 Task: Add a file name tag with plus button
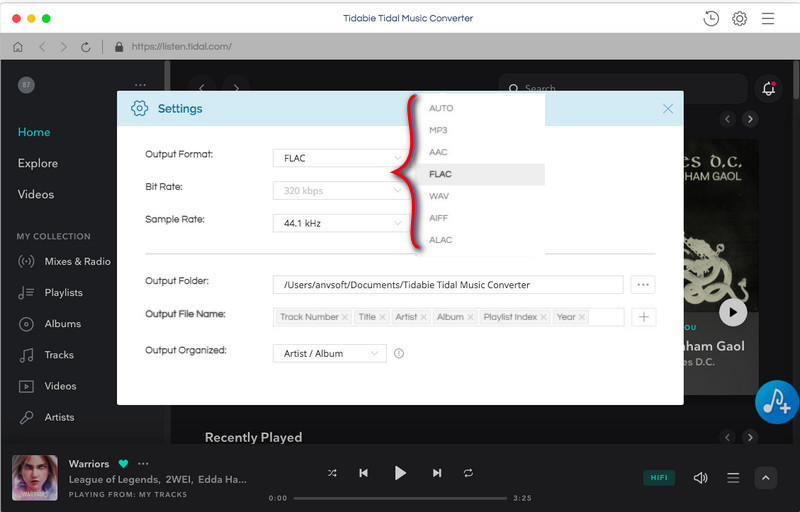pos(643,317)
